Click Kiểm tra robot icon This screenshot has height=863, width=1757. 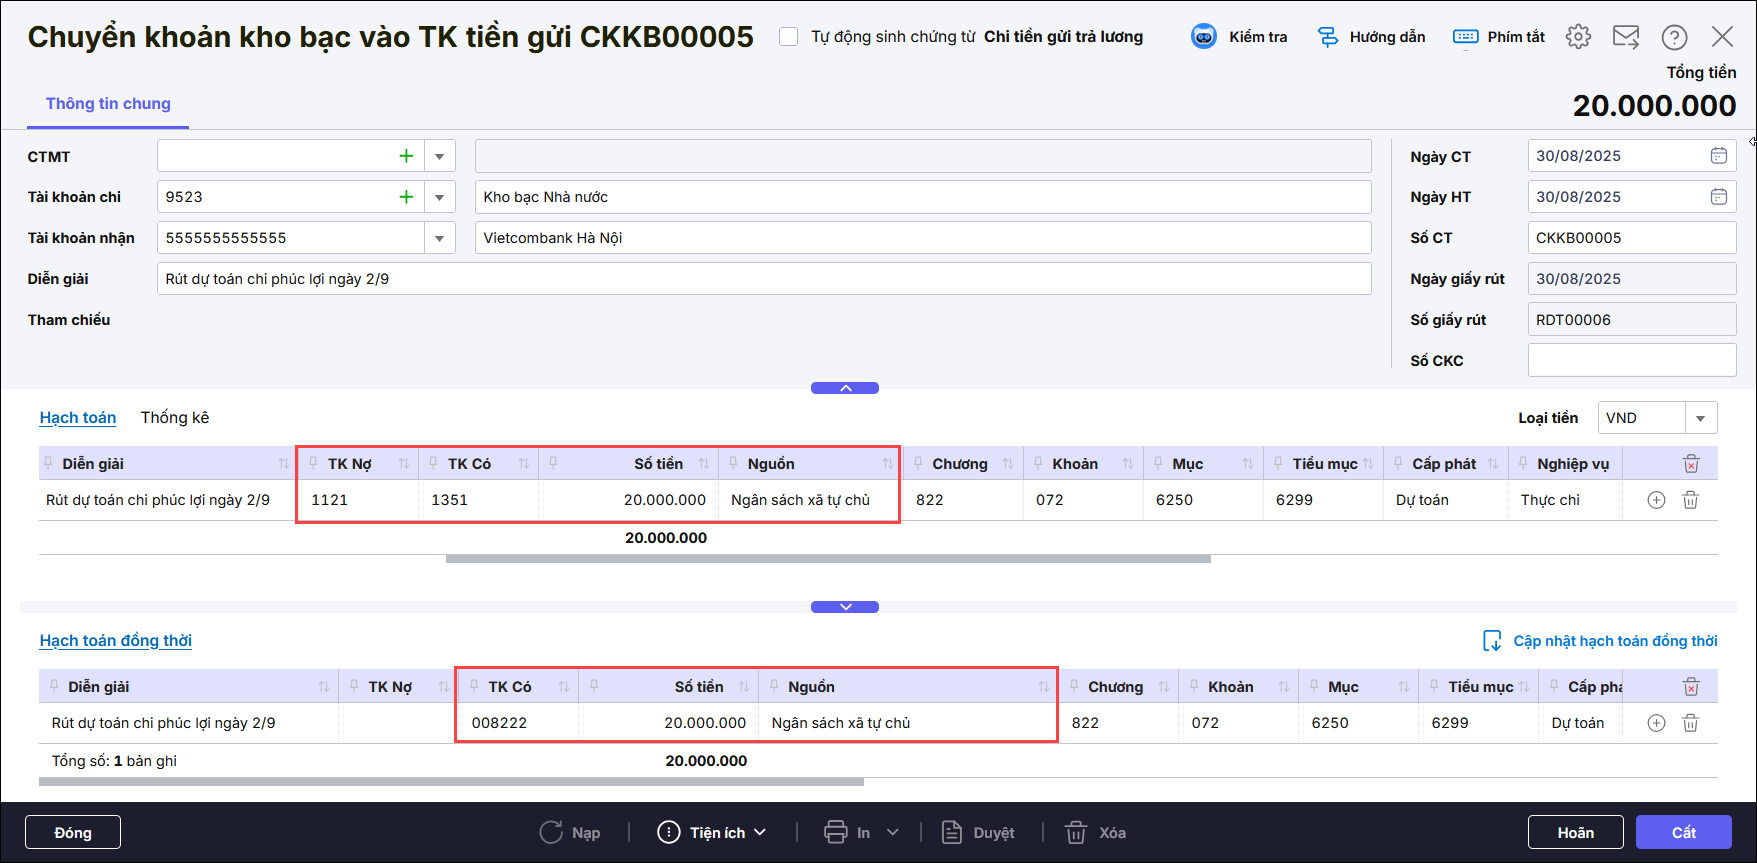tap(1204, 37)
